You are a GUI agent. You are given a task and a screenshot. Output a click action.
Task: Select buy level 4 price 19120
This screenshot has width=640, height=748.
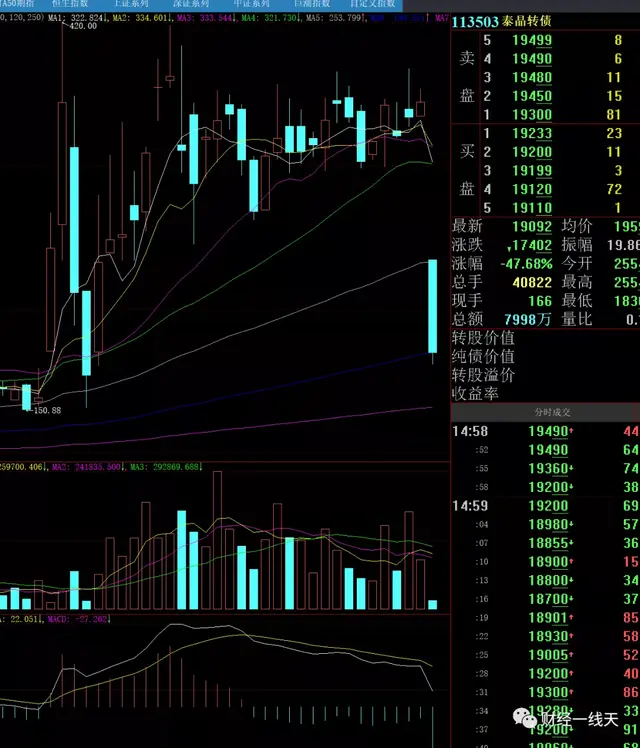coord(532,189)
